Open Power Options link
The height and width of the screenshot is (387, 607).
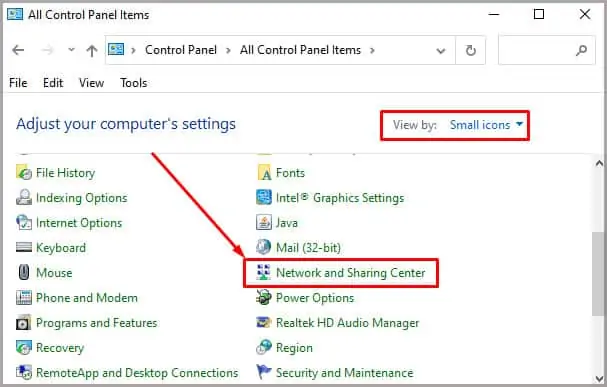click(315, 298)
